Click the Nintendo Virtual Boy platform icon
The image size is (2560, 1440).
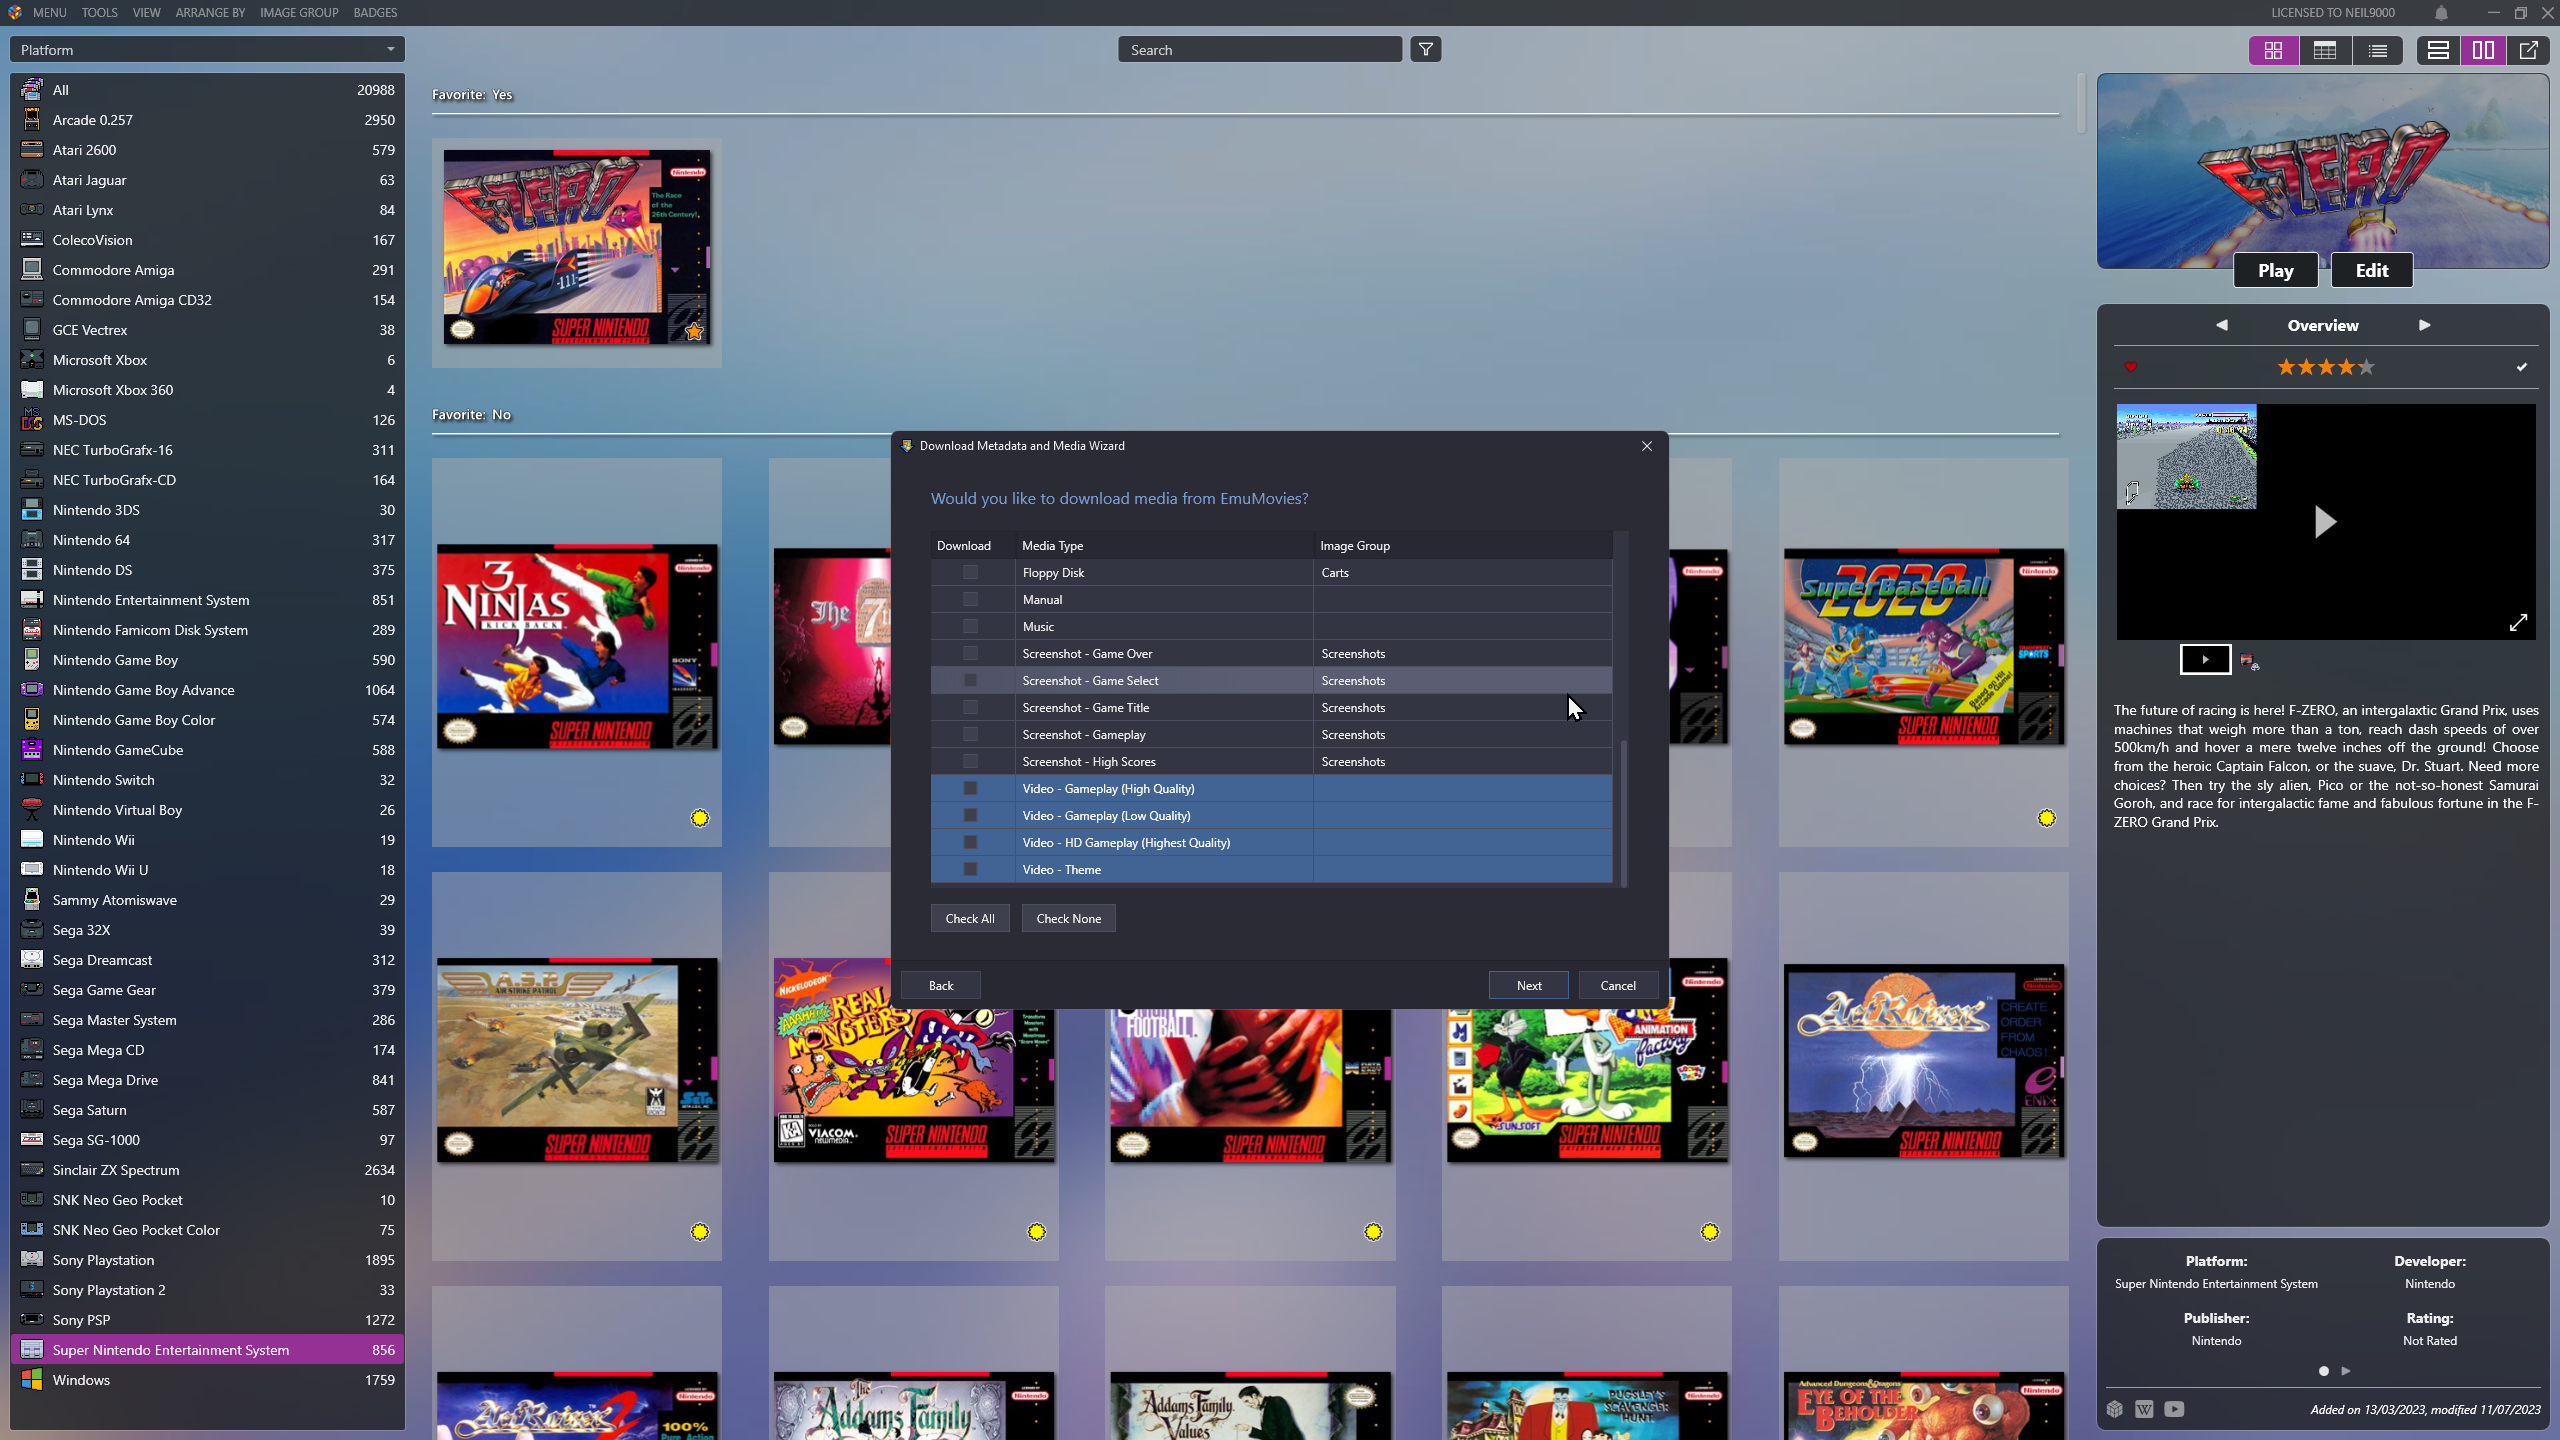[32, 810]
